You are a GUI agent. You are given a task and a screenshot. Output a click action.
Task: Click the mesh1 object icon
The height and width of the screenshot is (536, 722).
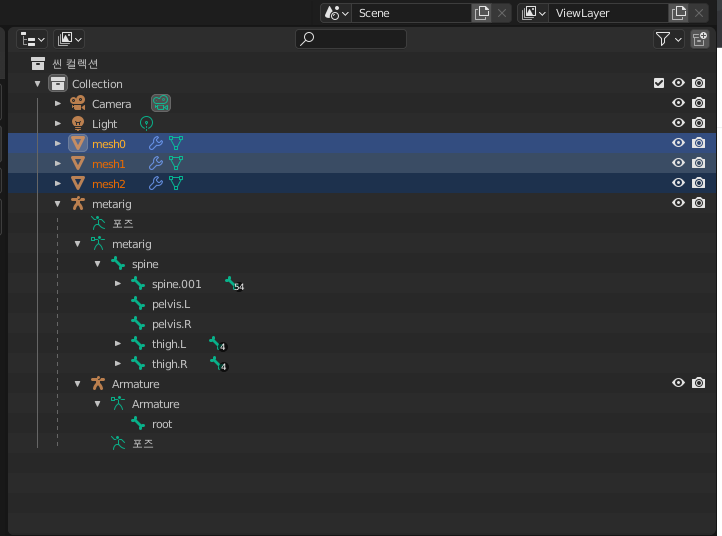(x=78, y=163)
